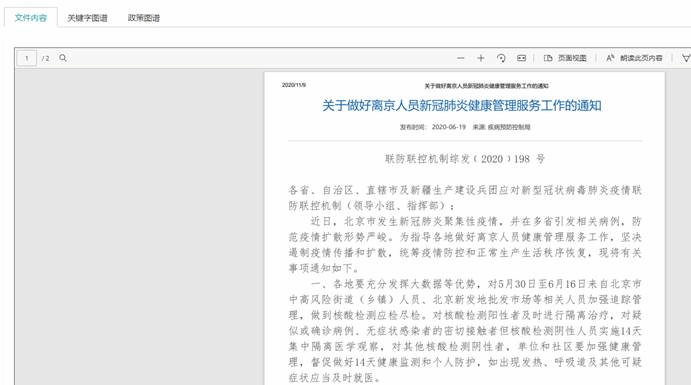The width and height of the screenshot is (691, 385).
Task: Open the PDF search magnifier icon
Action: point(63,58)
